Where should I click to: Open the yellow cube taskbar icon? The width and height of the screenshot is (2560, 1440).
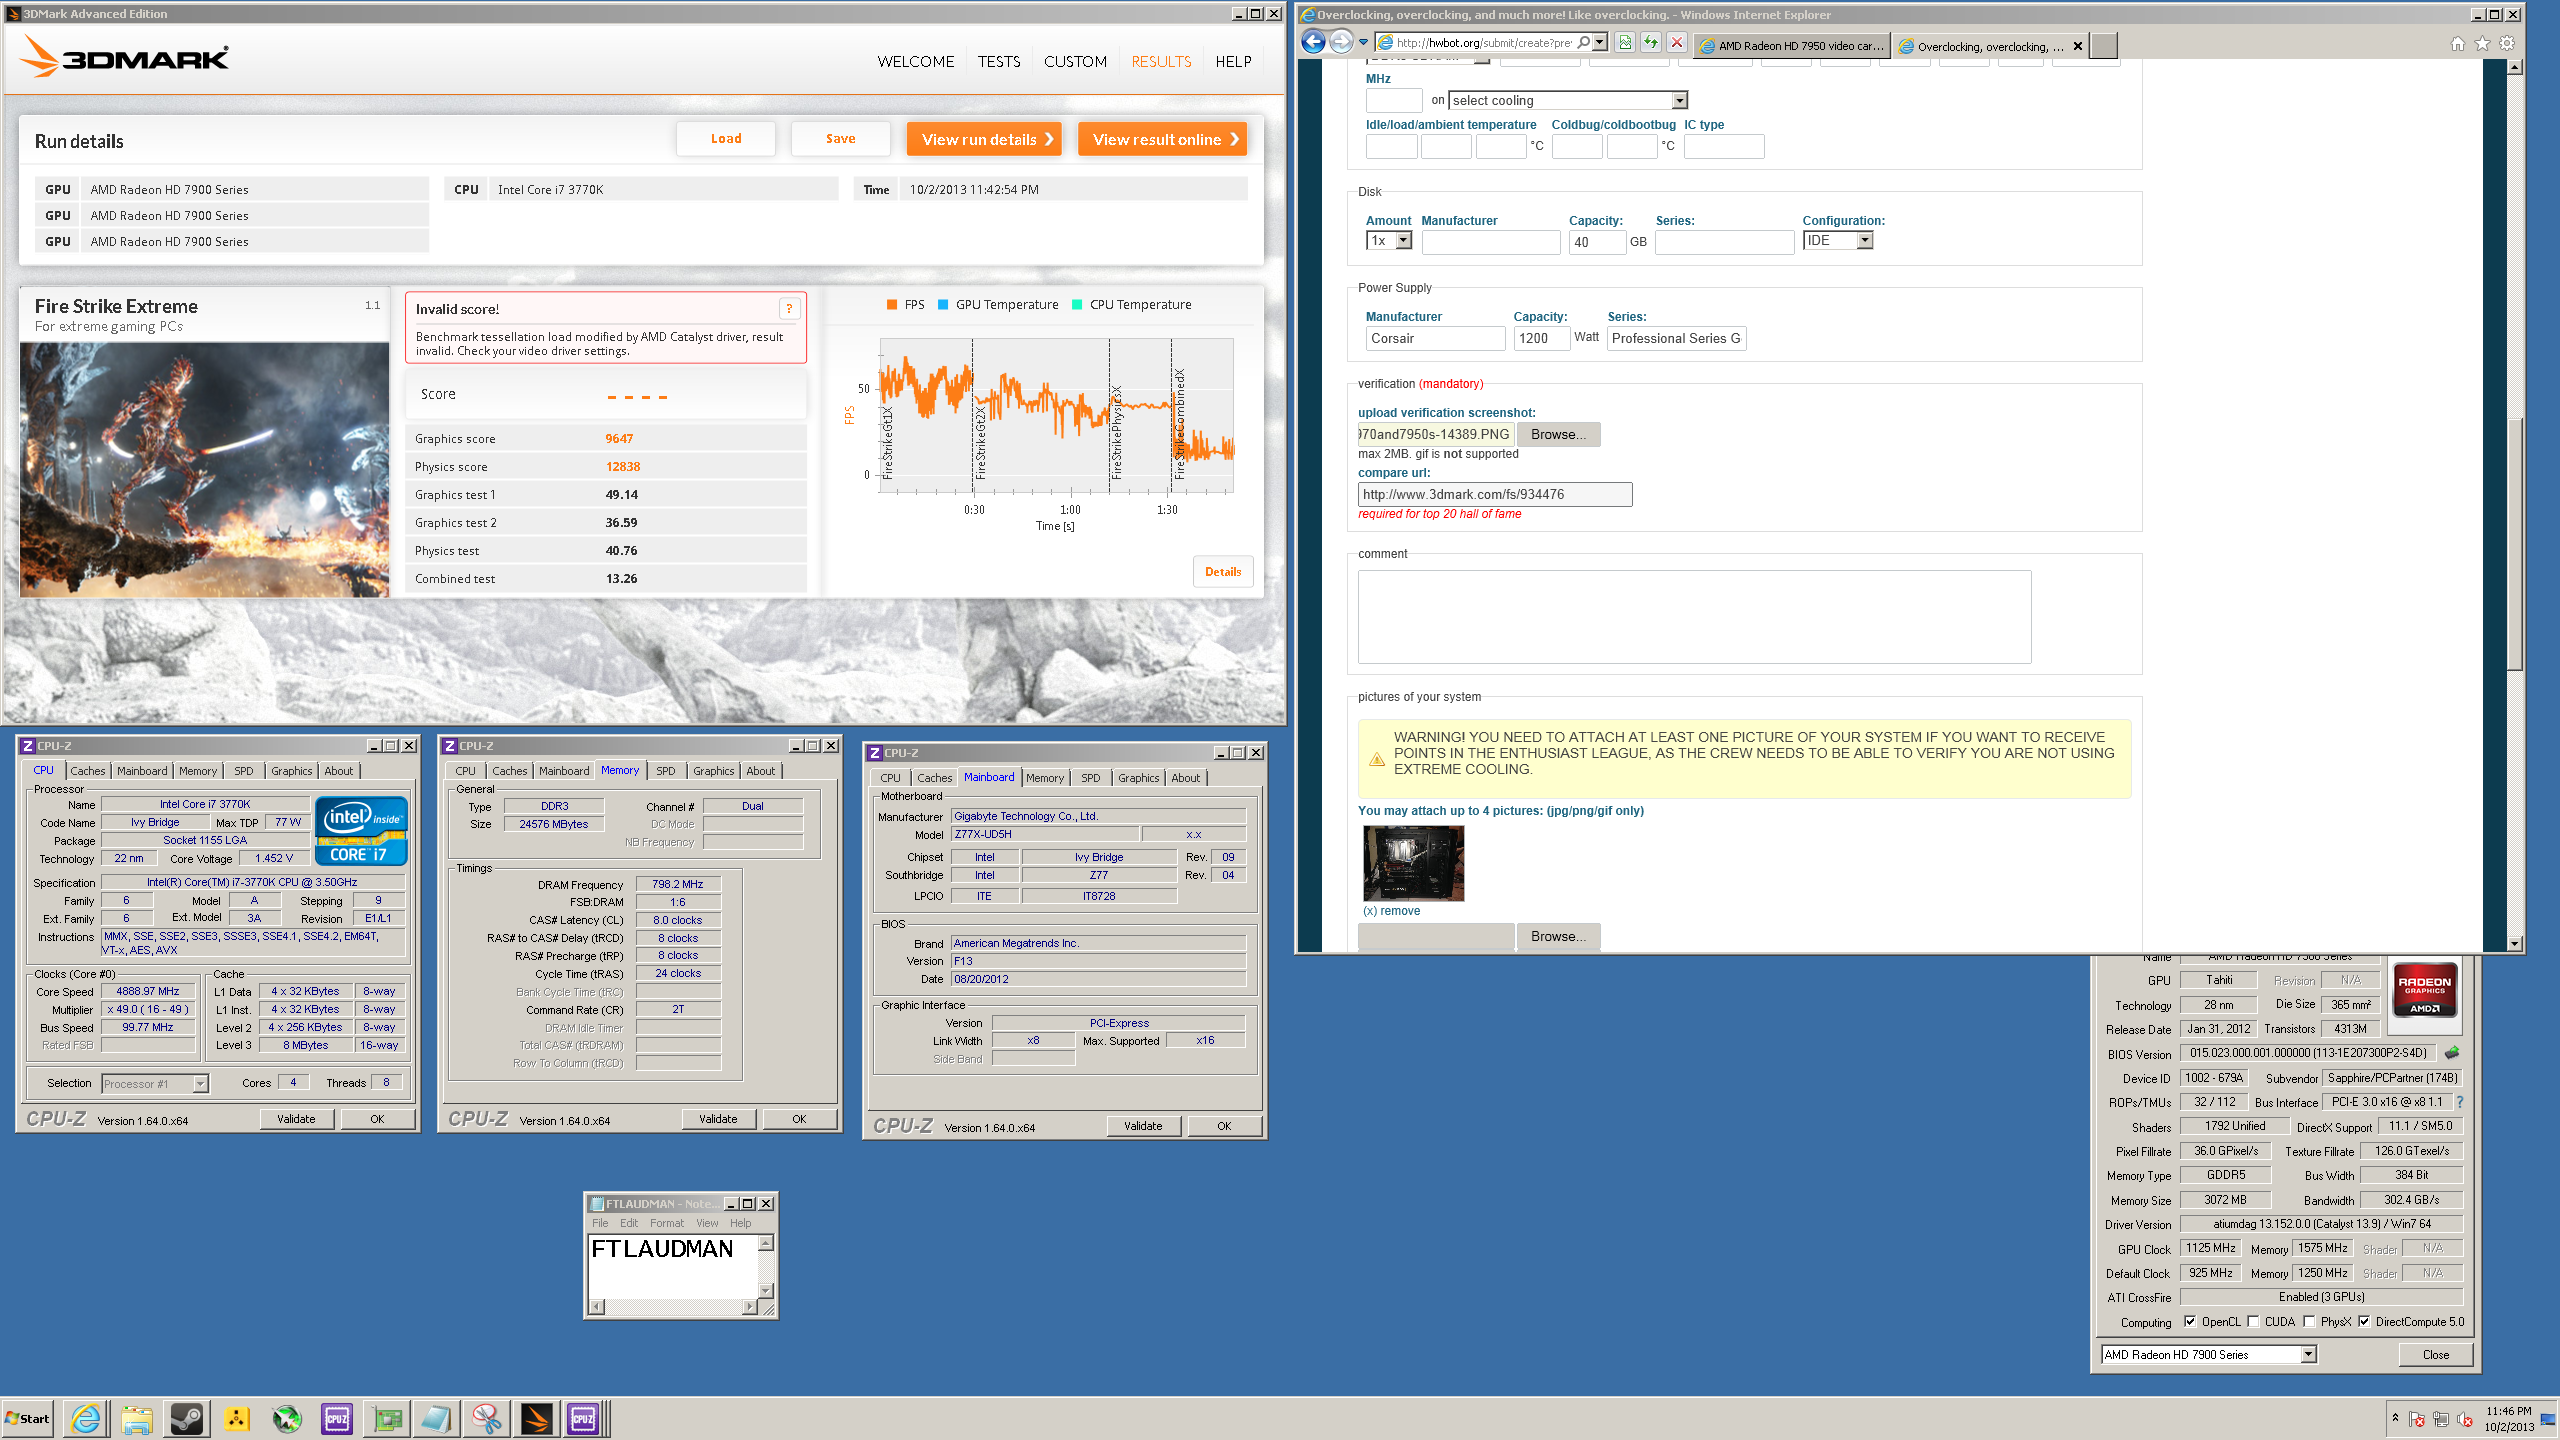pyautogui.click(x=236, y=1418)
